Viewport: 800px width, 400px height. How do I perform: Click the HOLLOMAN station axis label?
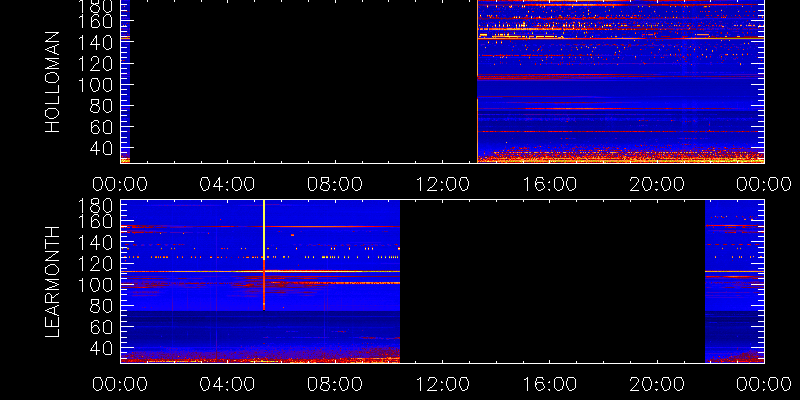[53, 82]
